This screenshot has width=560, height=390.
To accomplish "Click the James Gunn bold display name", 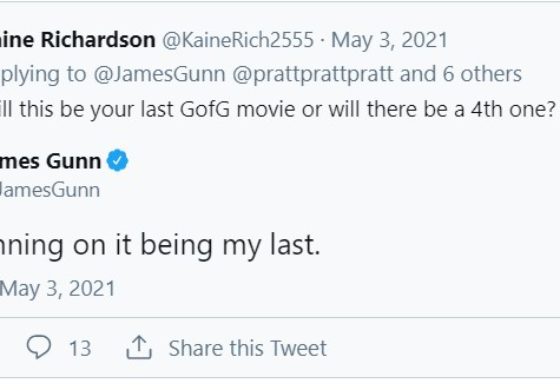I will pyautogui.click(x=50, y=161).
